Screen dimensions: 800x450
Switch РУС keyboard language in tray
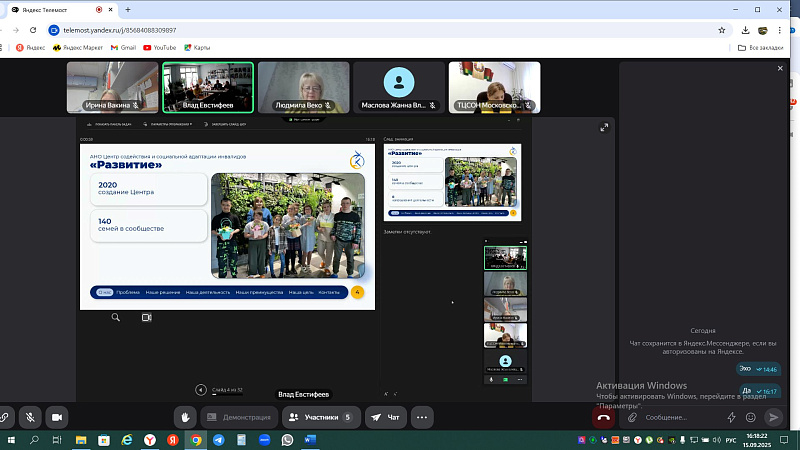731,440
